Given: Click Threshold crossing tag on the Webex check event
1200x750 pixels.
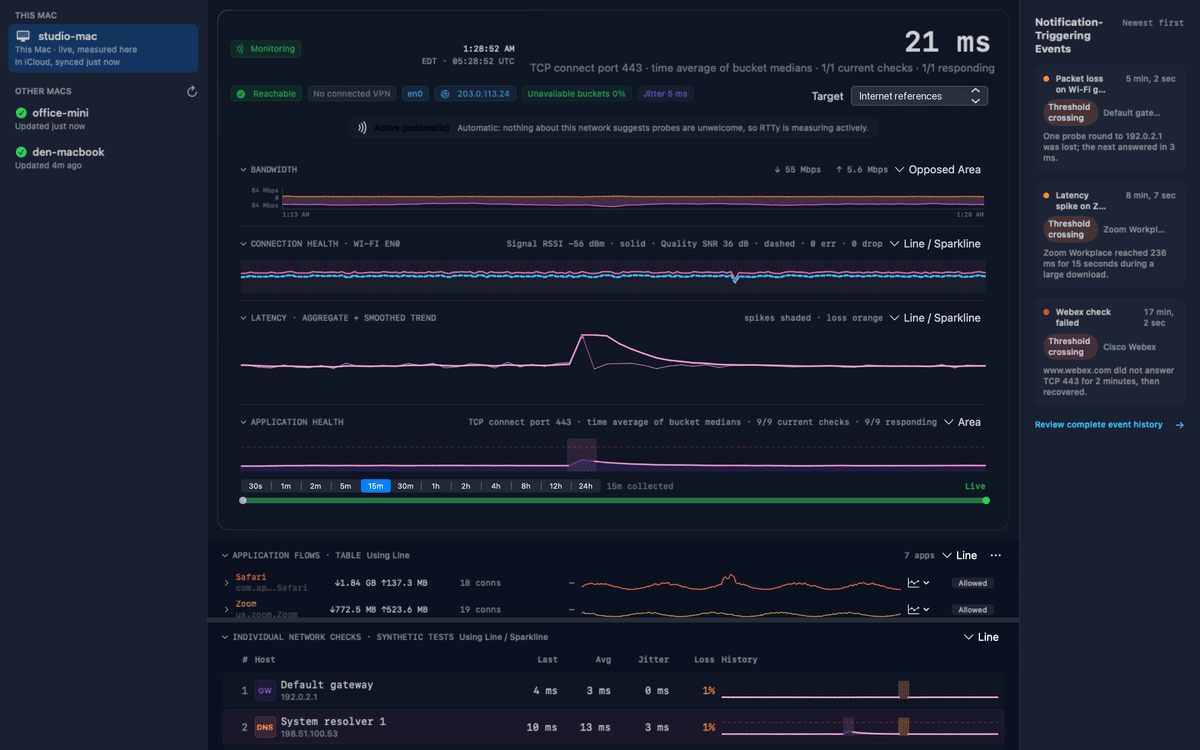Looking at the screenshot, I should [x=1069, y=346].
